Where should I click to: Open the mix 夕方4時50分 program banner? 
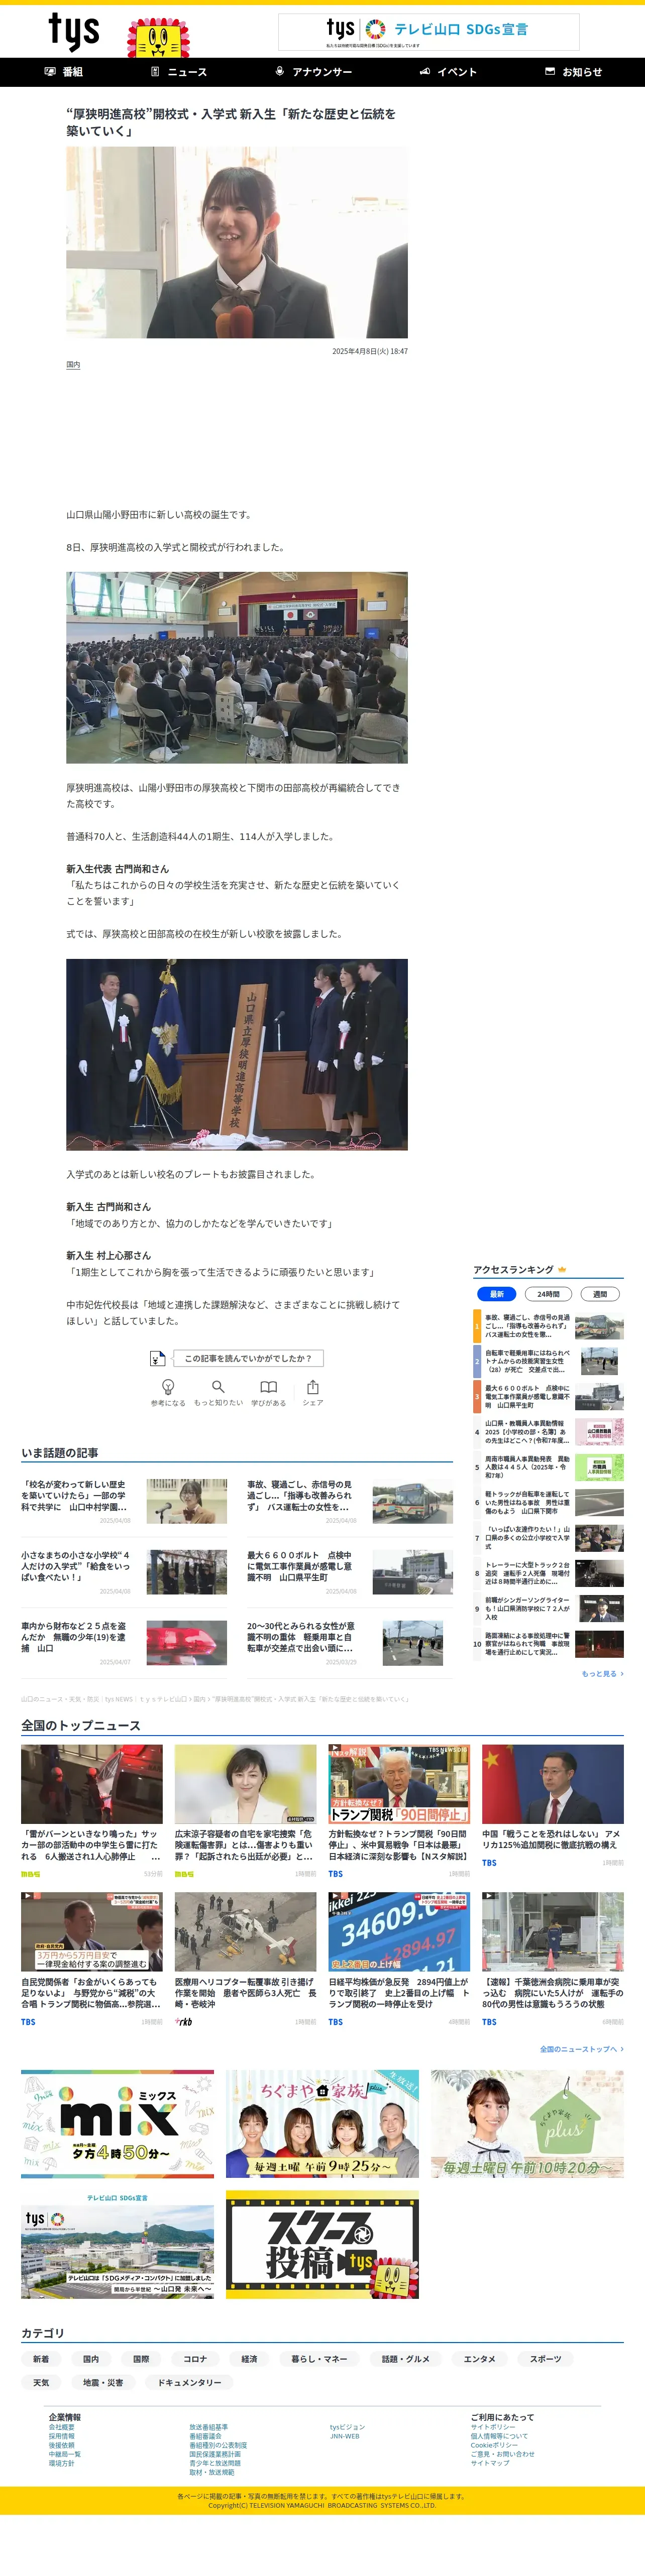117,2124
